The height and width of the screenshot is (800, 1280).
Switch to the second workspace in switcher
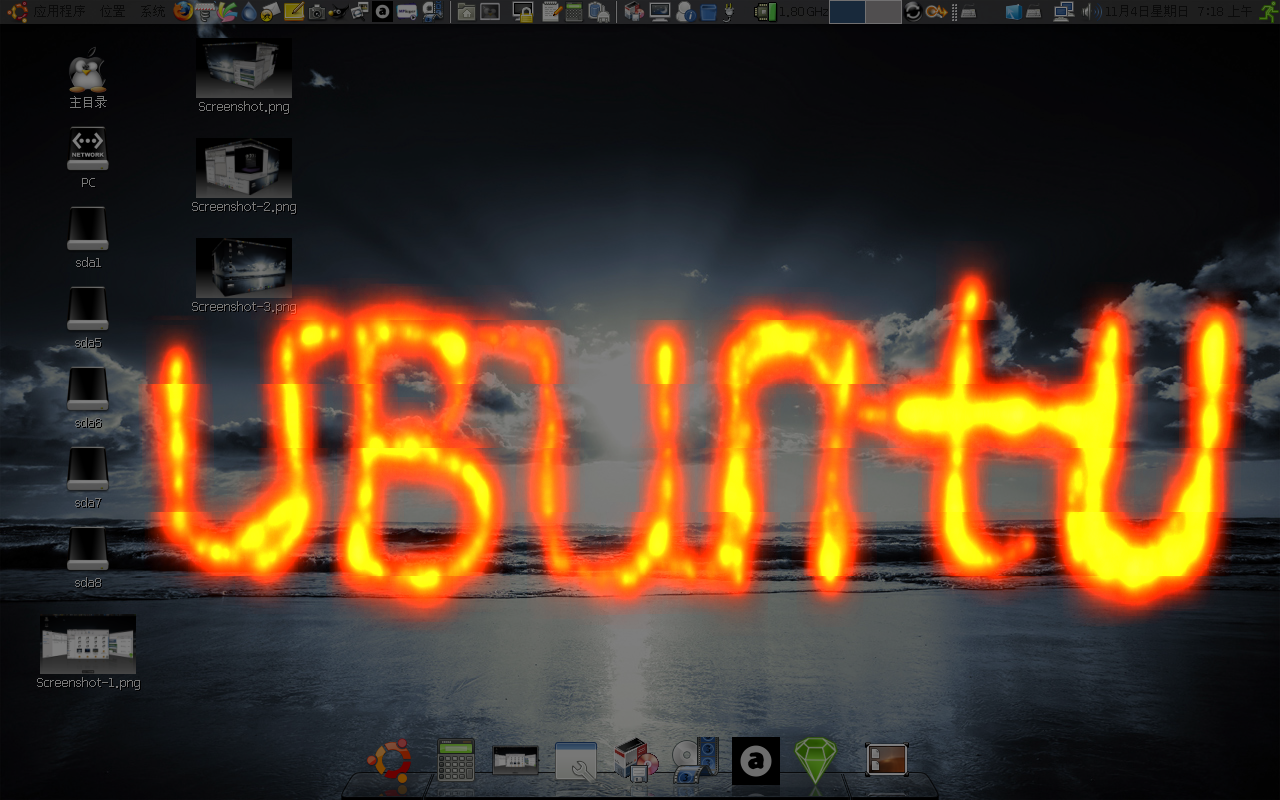pyautogui.click(x=883, y=12)
